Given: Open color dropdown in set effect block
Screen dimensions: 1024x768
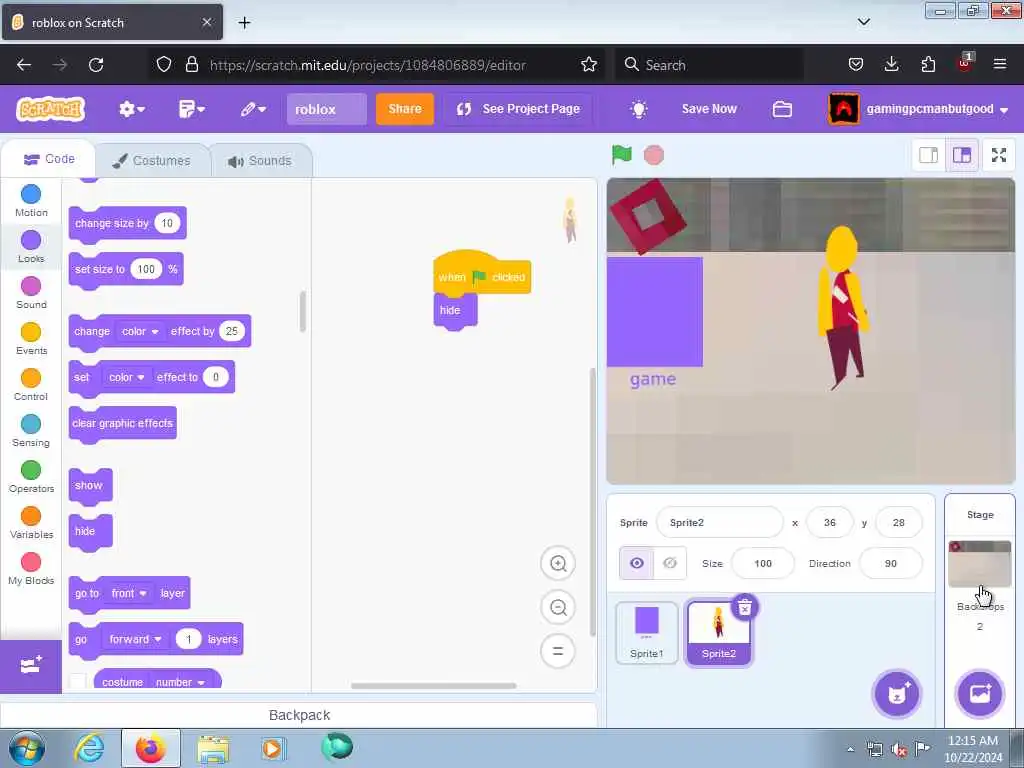Looking at the screenshot, I should tap(126, 377).
